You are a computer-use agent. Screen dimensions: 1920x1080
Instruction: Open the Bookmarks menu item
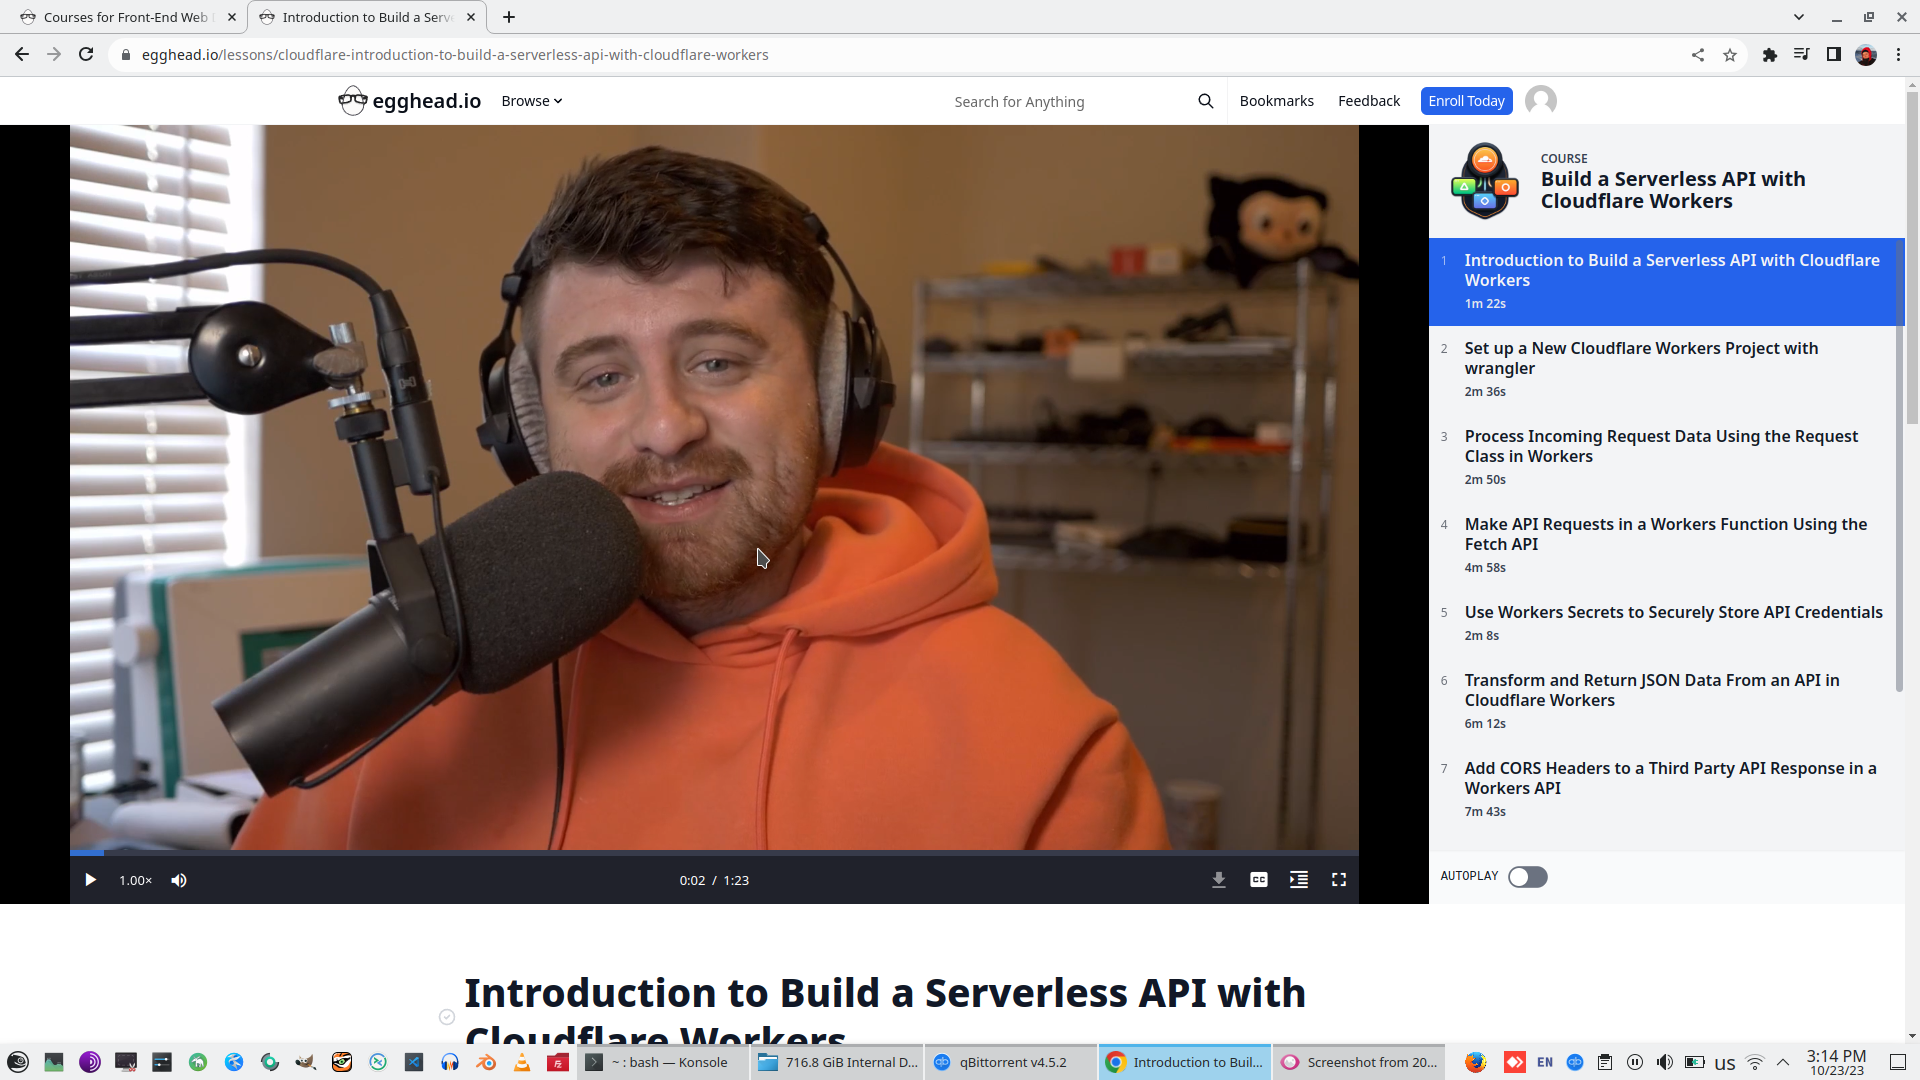[1276, 101]
